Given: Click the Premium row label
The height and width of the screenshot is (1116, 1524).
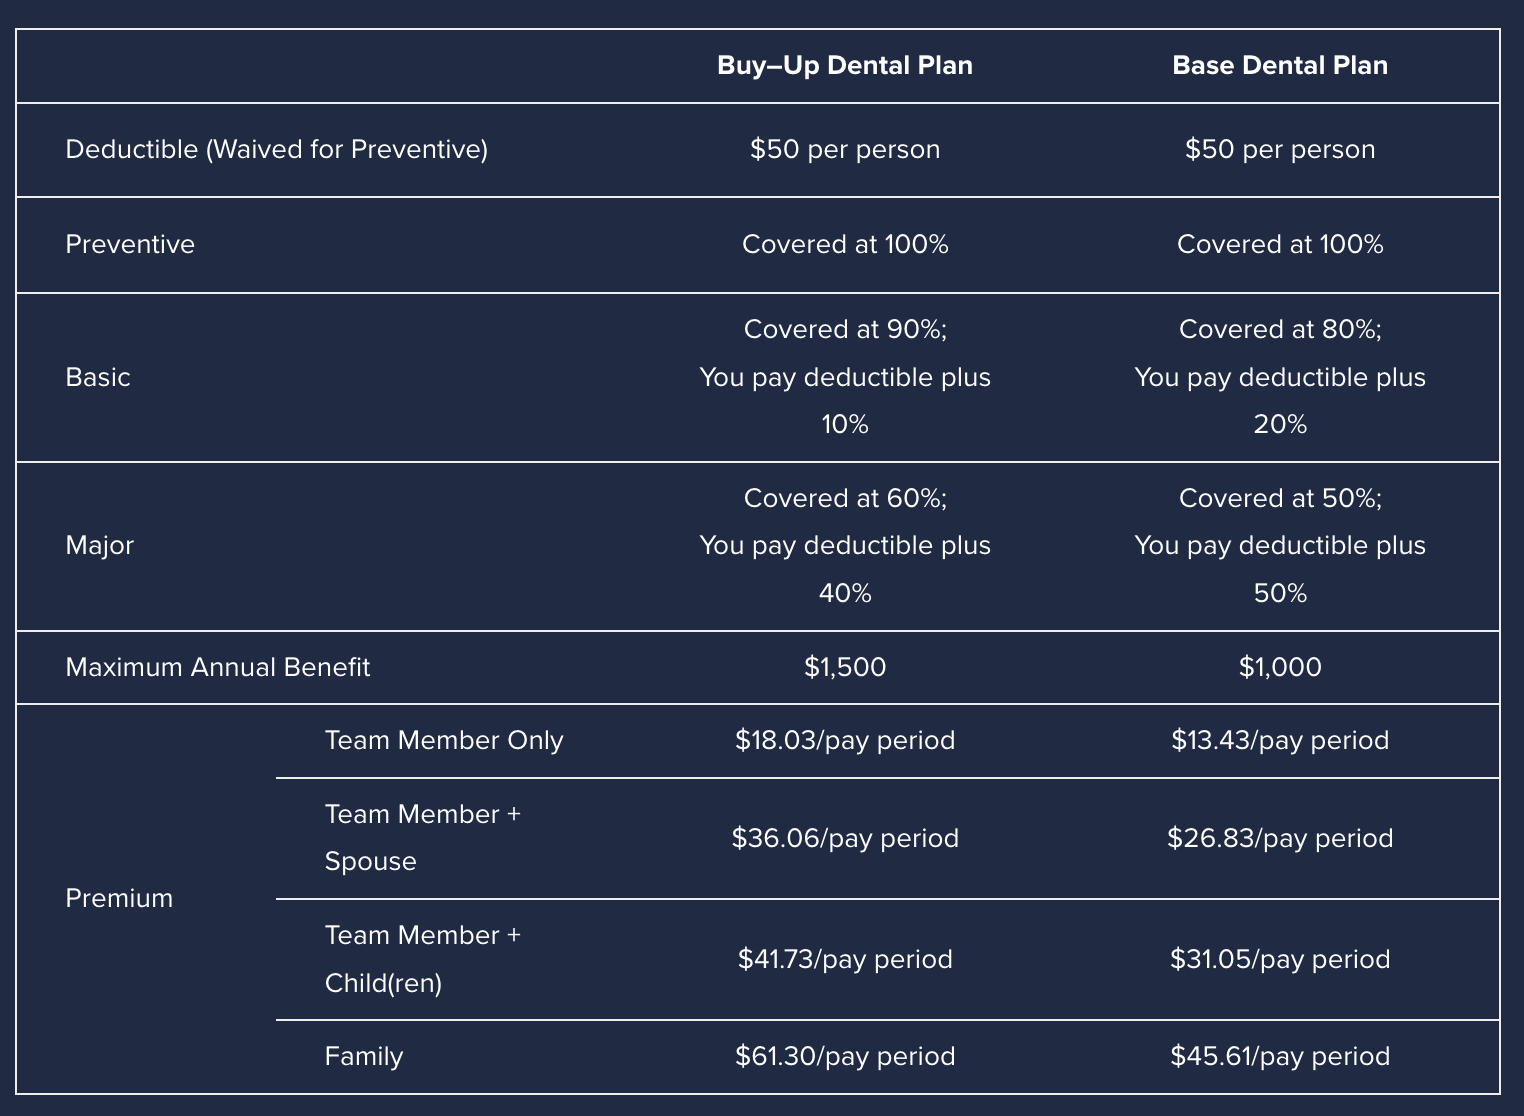Looking at the screenshot, I should point(119,898).
